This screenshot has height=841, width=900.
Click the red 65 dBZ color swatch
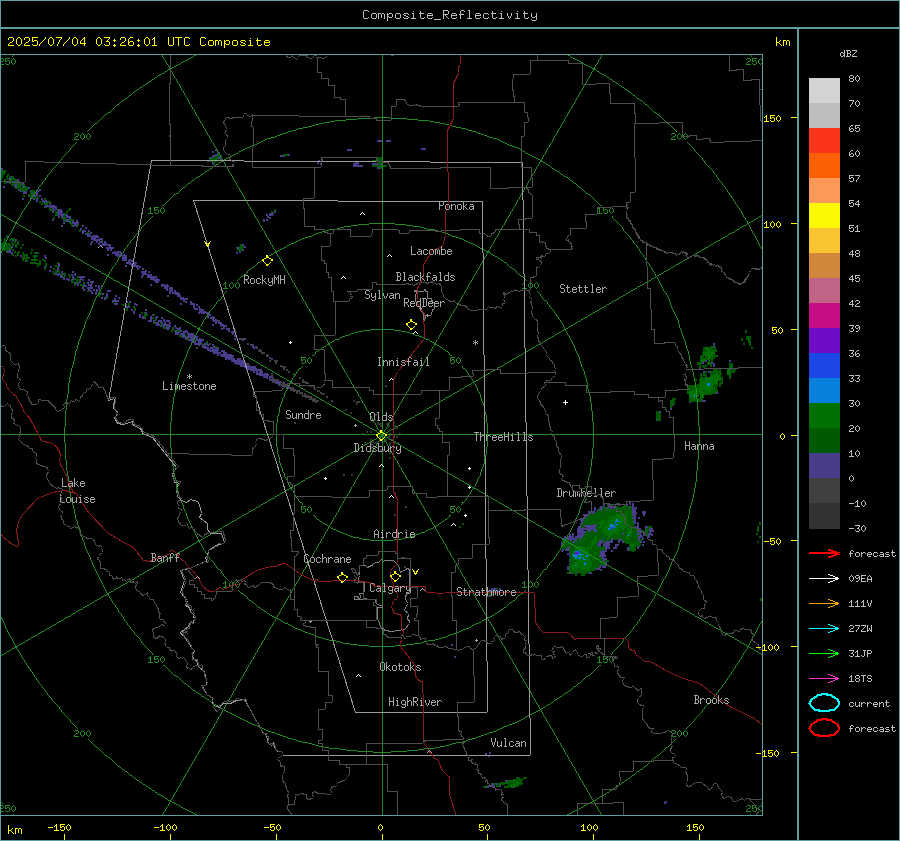coord(824,140)
